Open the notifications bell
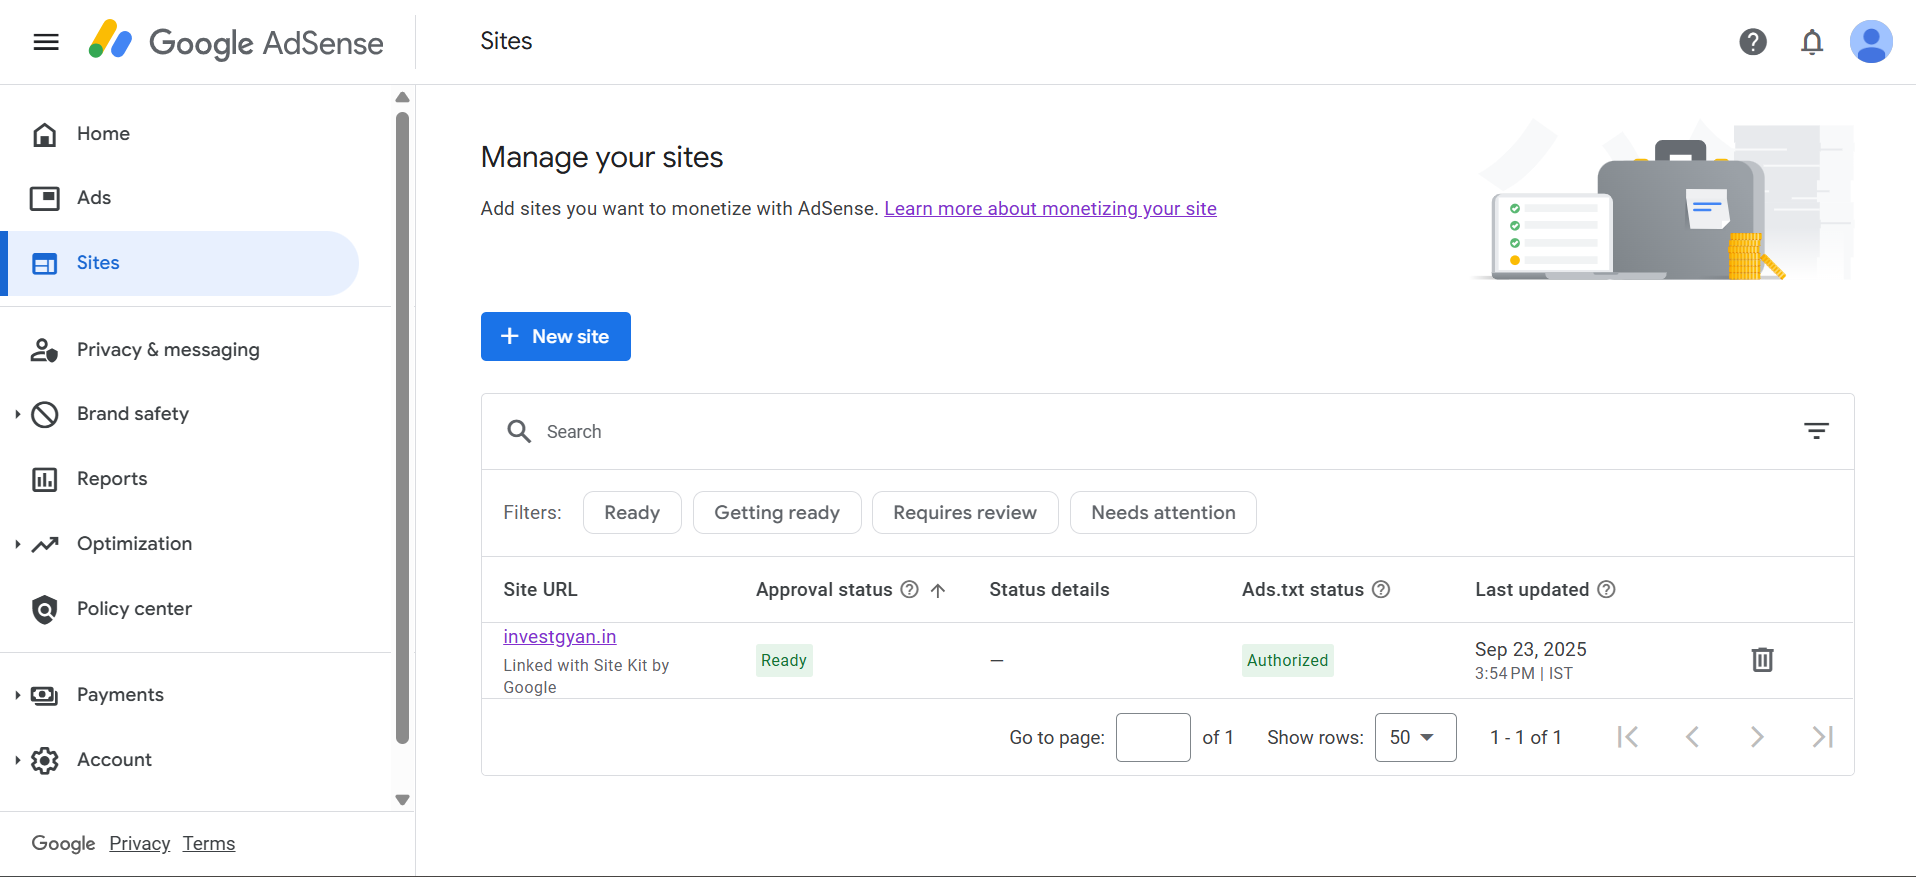The width and height of the screenshot is (1916, 877). point(1811,42)
